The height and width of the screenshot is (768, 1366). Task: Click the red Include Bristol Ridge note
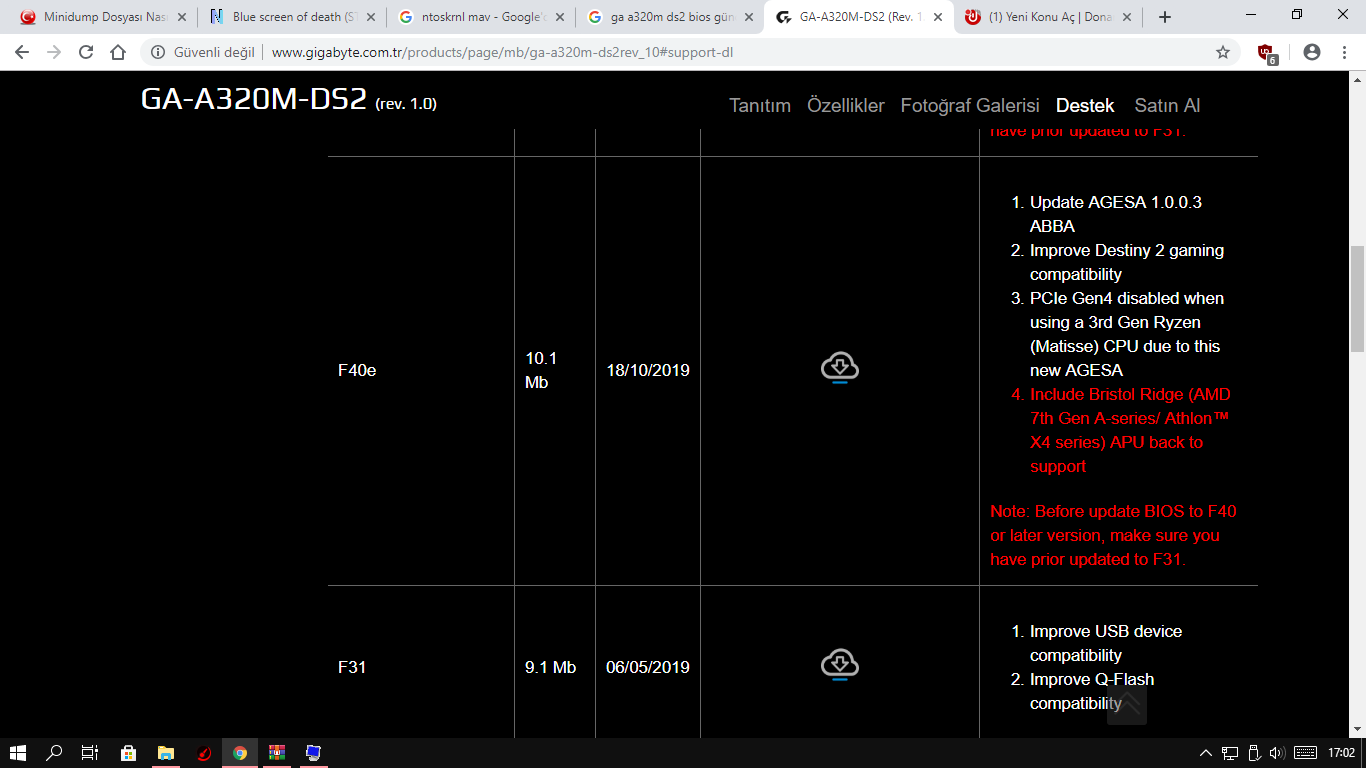1130,430
